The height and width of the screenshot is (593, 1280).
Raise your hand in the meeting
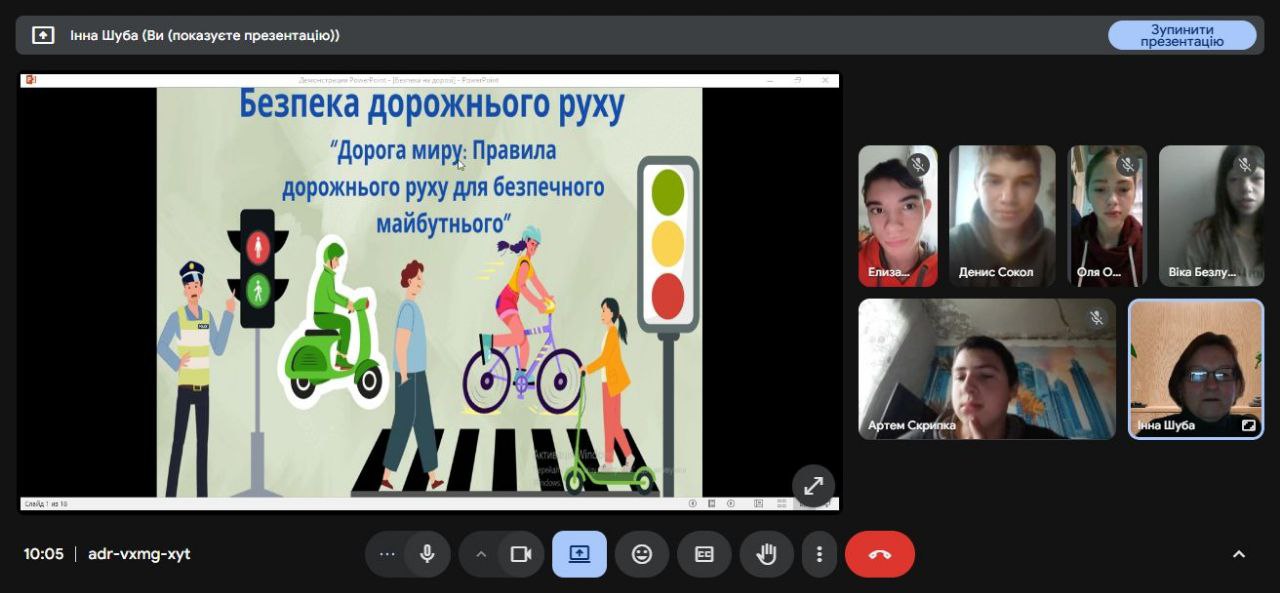[x=766, y=554]
